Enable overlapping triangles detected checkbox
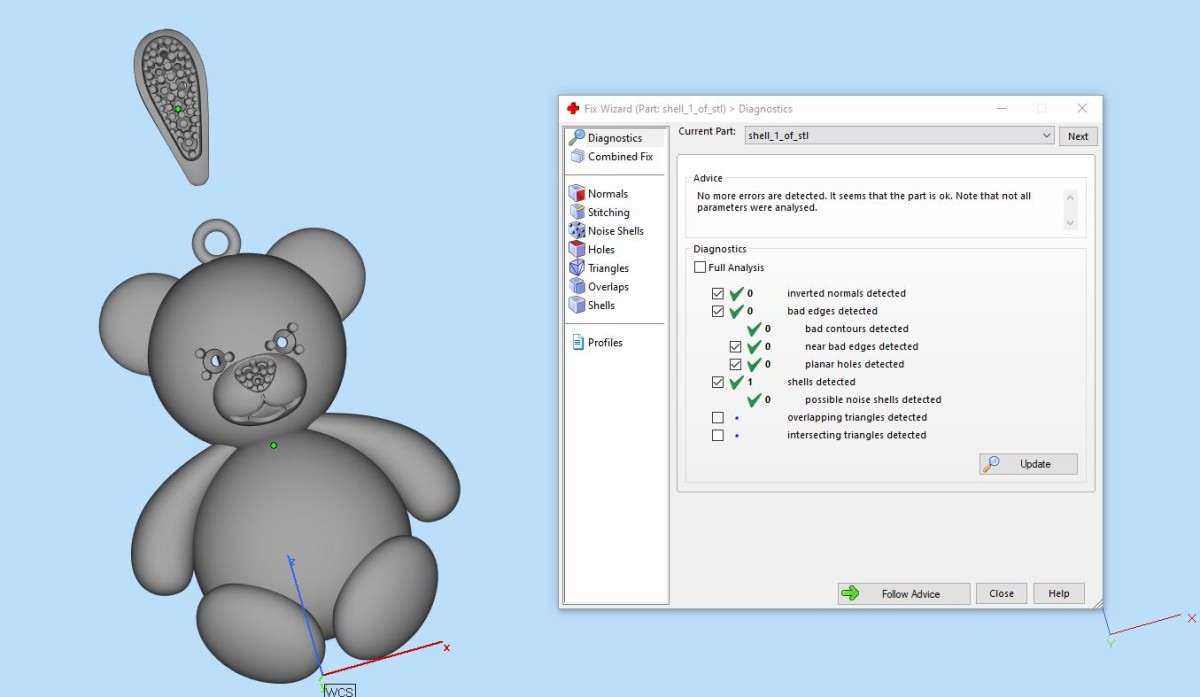 [x=717, y=418]
